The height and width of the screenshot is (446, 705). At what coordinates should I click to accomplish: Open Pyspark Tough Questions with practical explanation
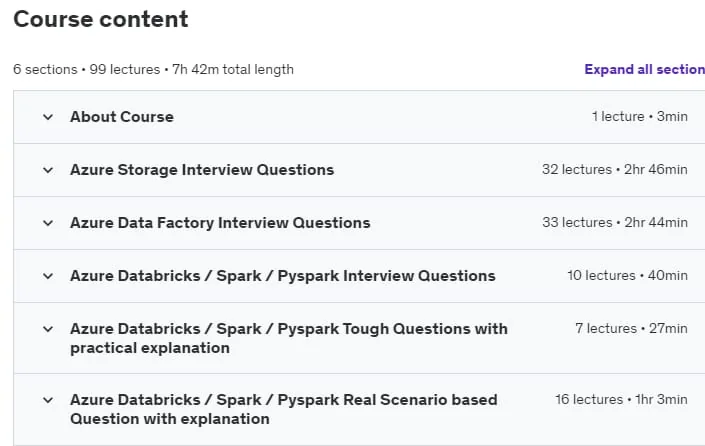[289, 338]
